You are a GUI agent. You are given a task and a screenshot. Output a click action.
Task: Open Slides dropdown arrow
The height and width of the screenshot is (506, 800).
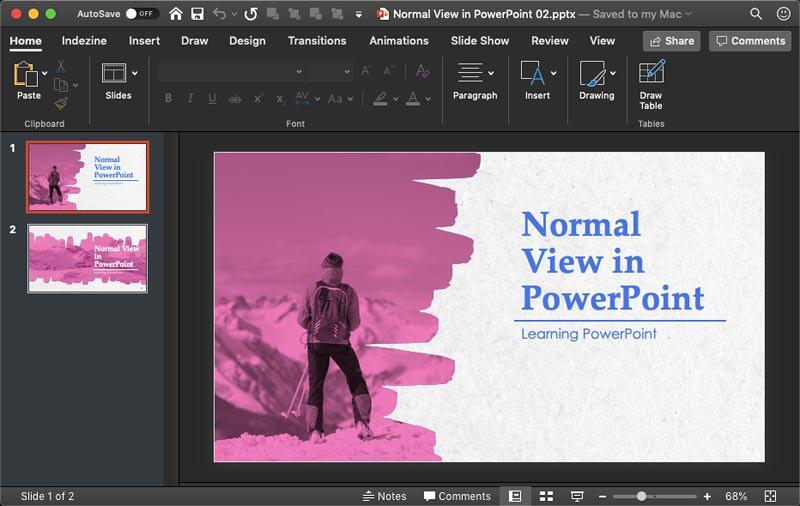(x=135, y=73)
